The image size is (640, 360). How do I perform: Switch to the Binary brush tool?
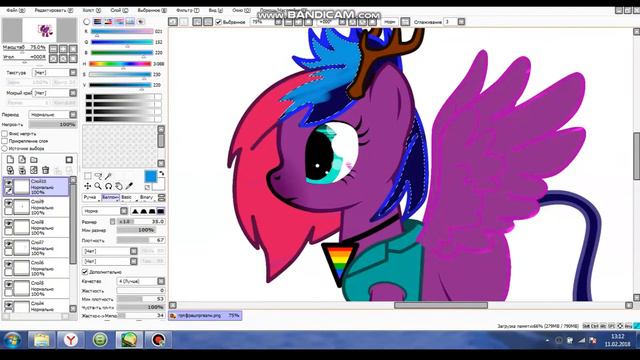(147, 198)
